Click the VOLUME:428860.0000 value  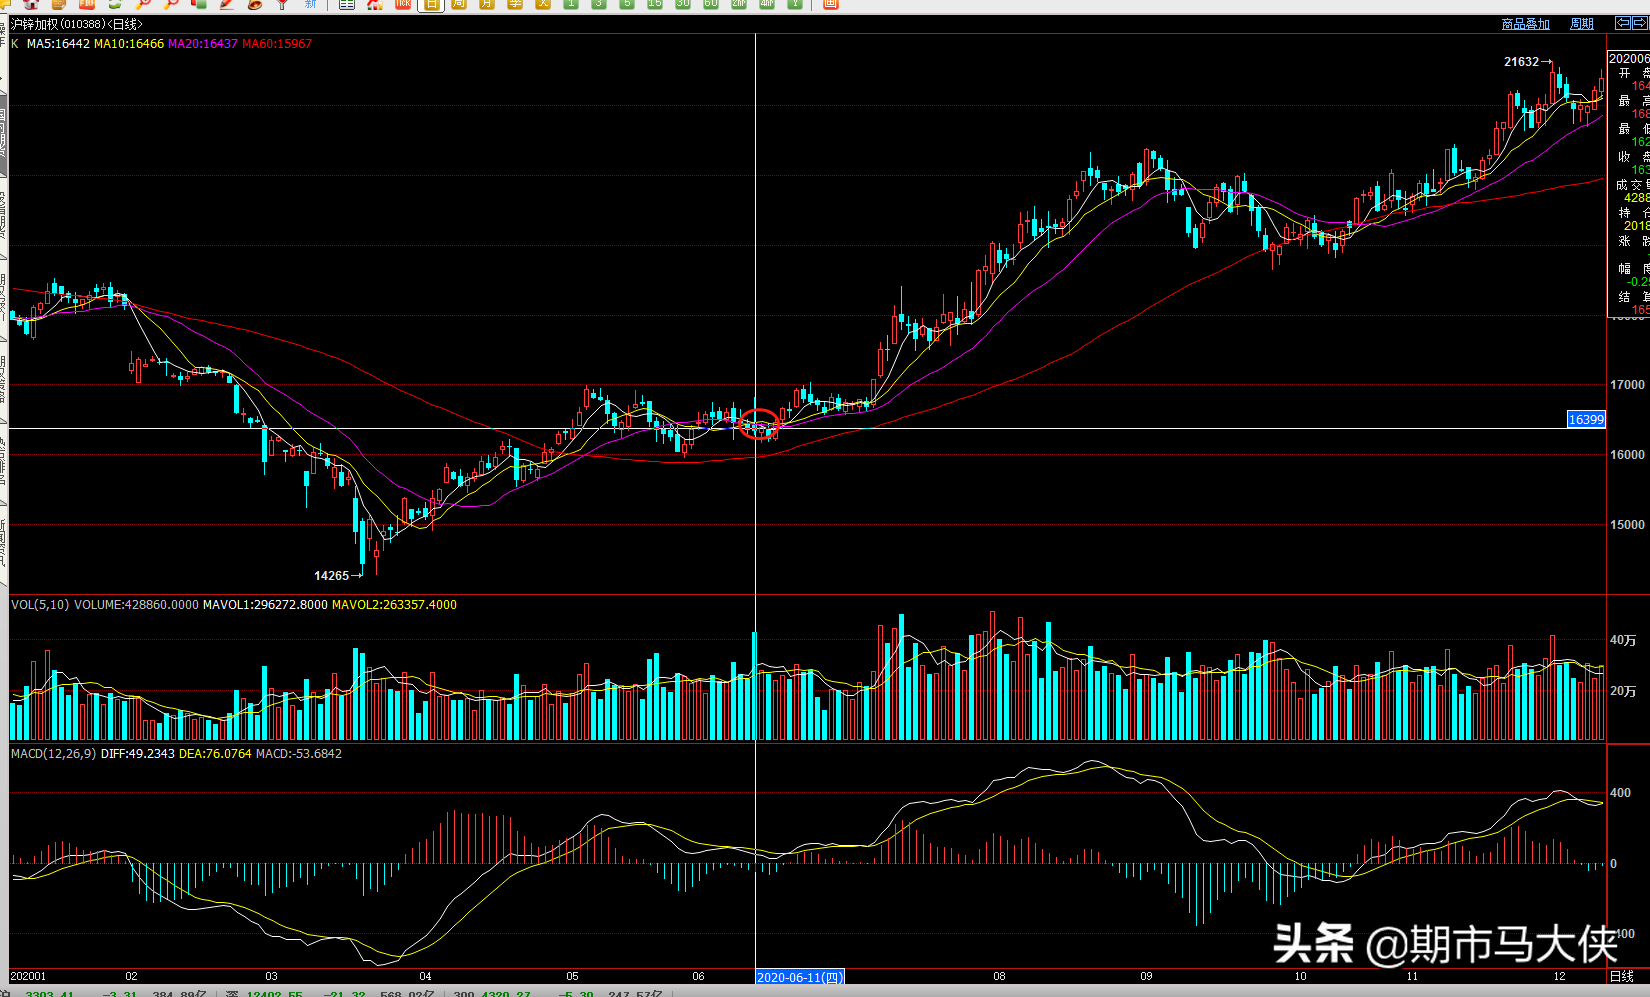click(x=136, y=605)
